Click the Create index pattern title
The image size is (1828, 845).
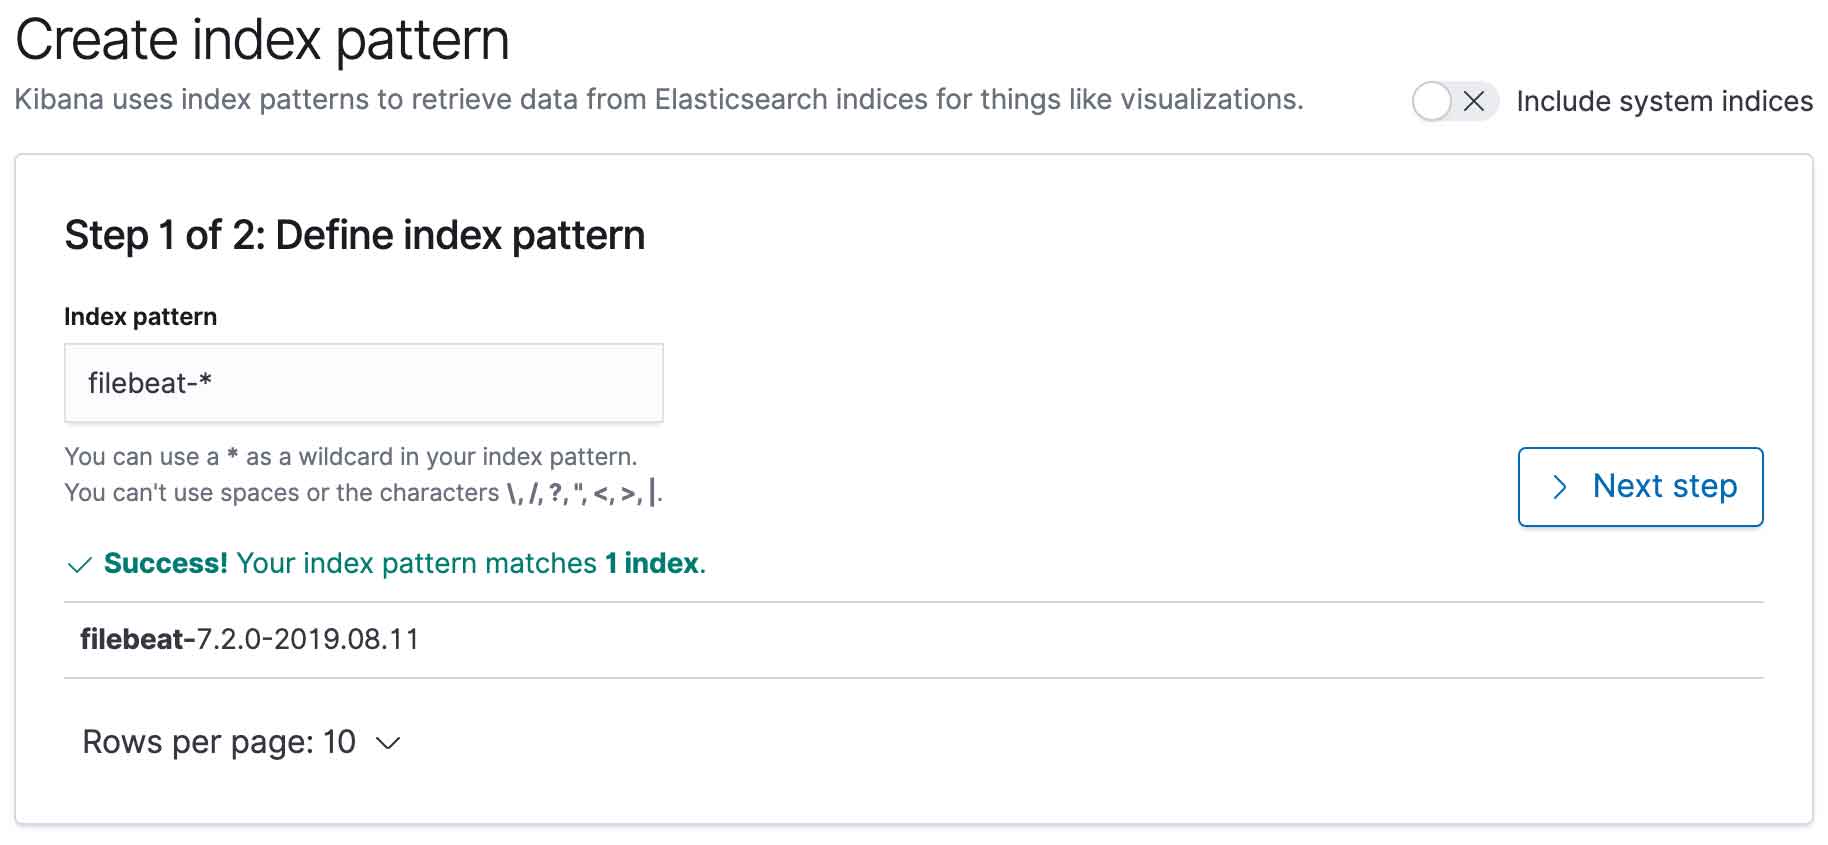(262, 41)
